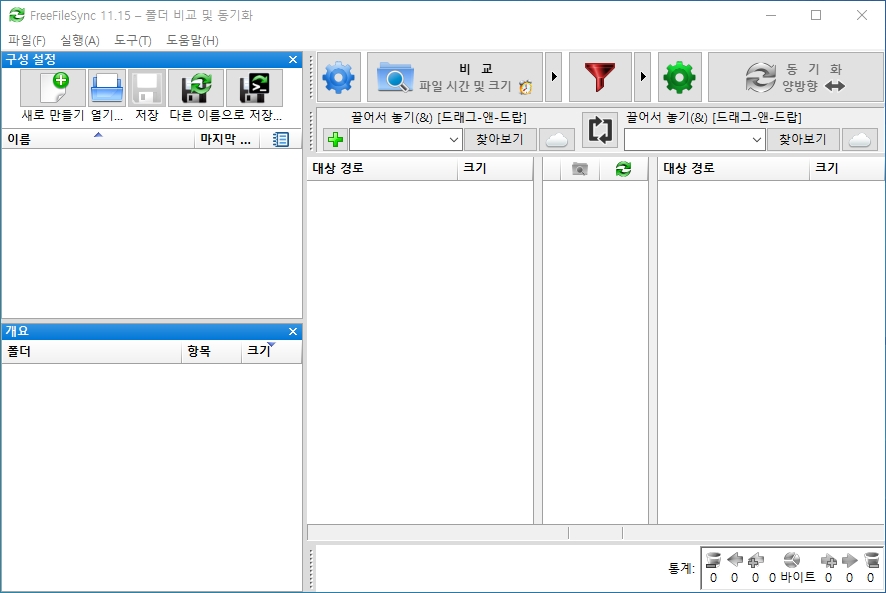Viewport: 886px width, 593px height.
Task: Open synchronization settings green gear icon
Action: 680,77
